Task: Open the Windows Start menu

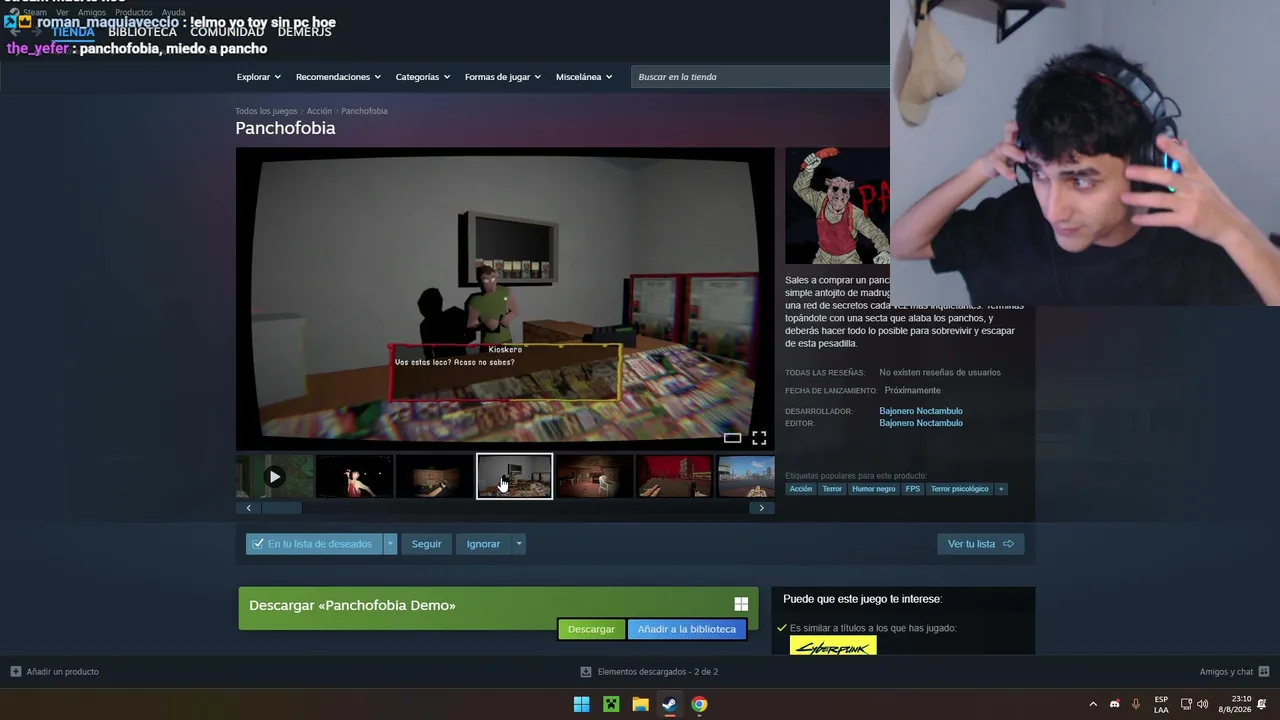Action: (581, 704)
